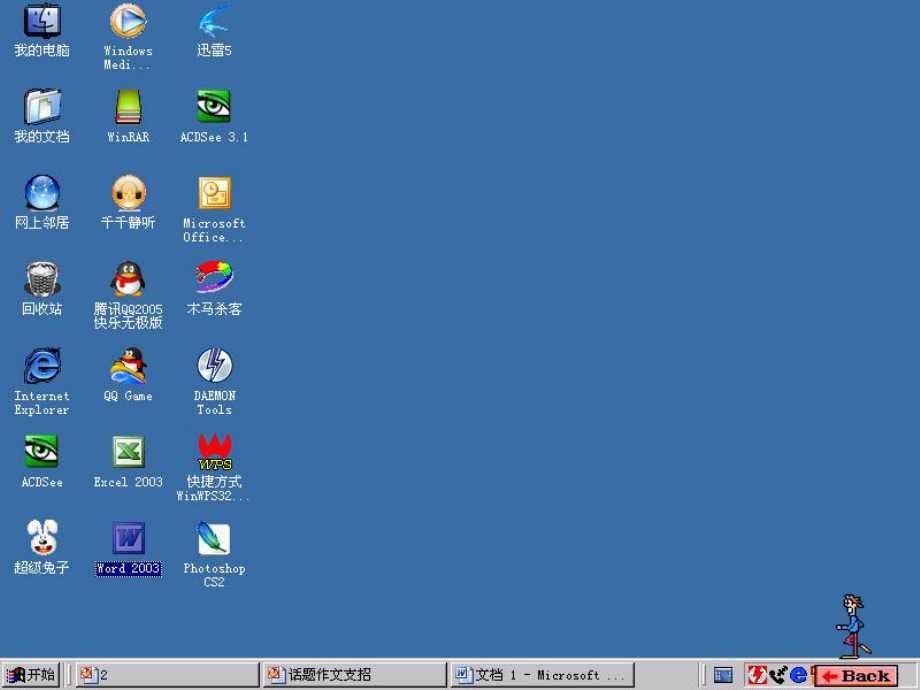Screen dimensions: 920x690
Task: Select the Word 2003 icon image
Action: [128, 538]
